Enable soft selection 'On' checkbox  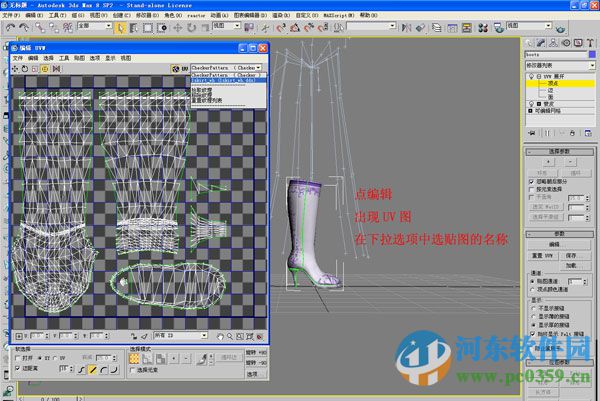18,358
